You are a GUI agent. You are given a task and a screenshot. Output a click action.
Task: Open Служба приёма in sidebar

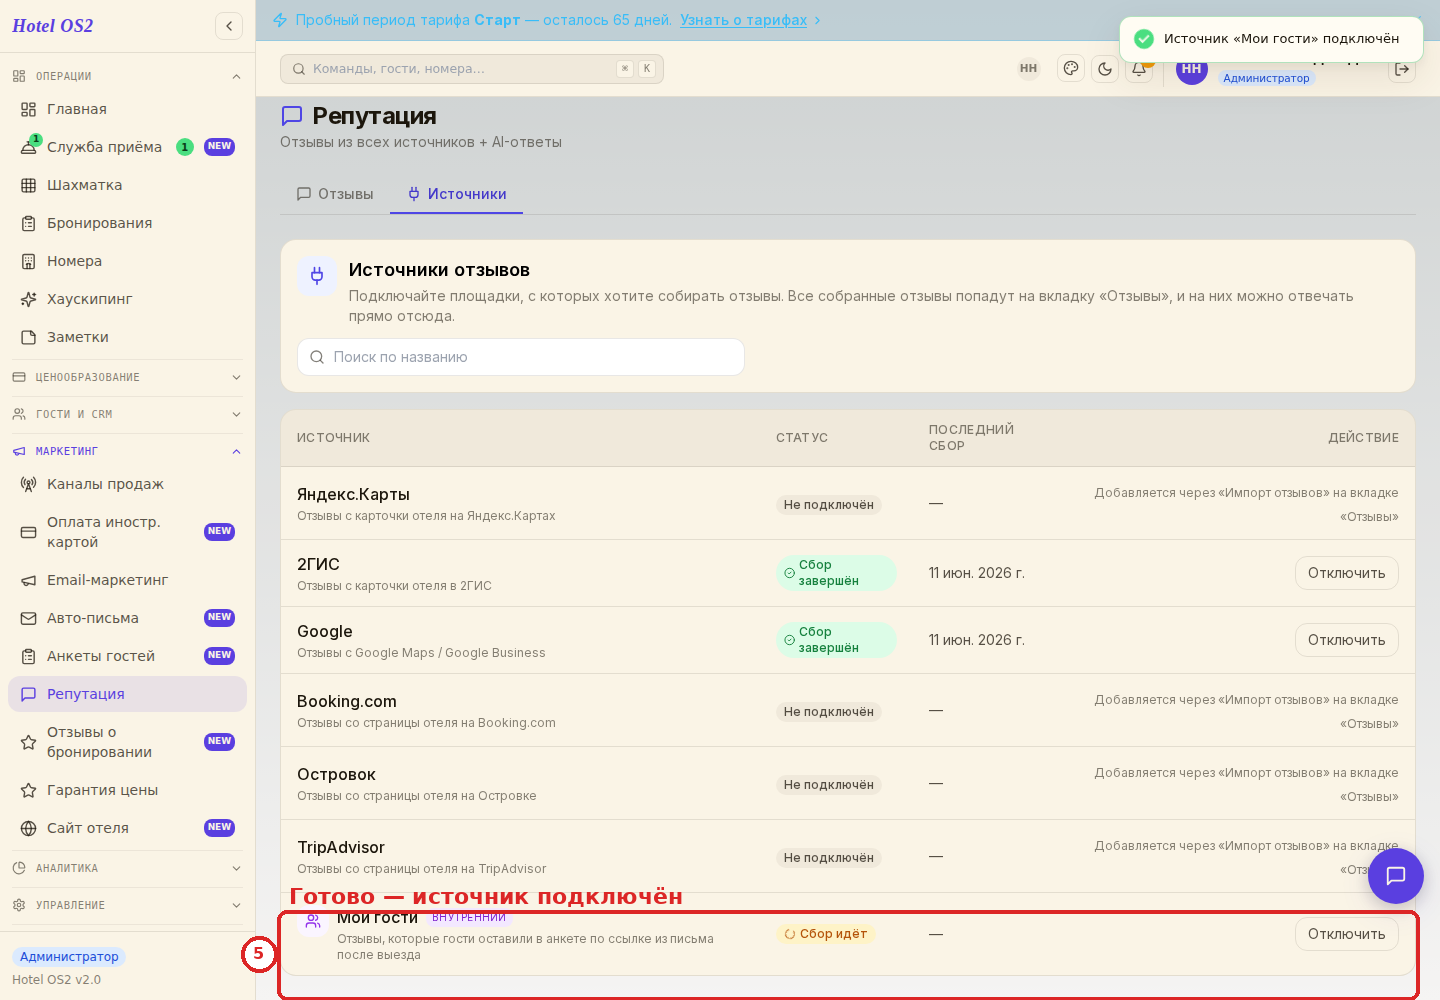click(x=127, y=147)
